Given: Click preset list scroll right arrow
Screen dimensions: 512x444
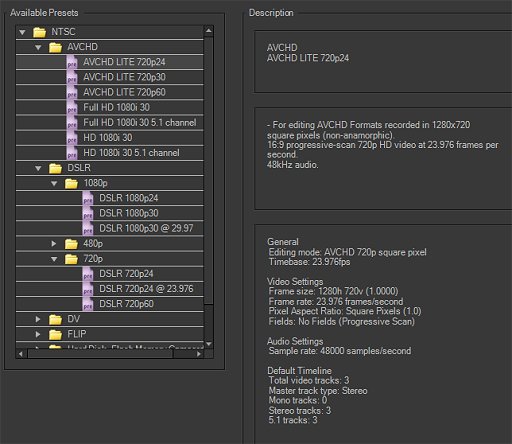Looking at the screenshot, I should coord(199,354).
